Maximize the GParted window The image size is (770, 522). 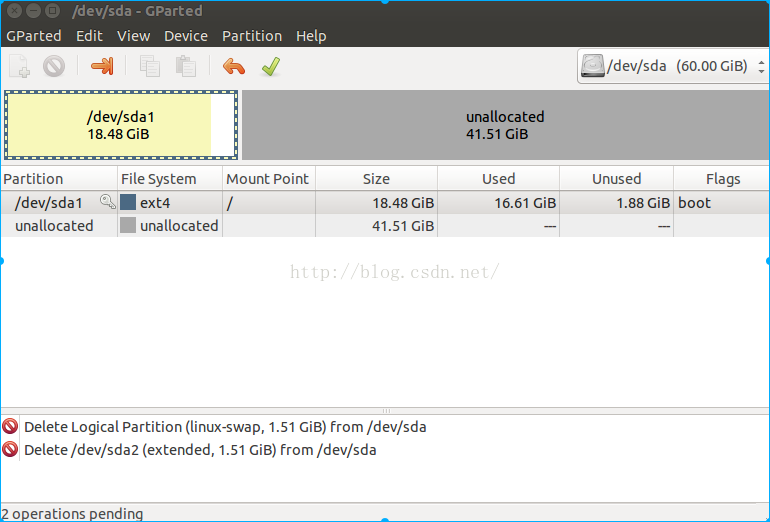pos(52,10)
